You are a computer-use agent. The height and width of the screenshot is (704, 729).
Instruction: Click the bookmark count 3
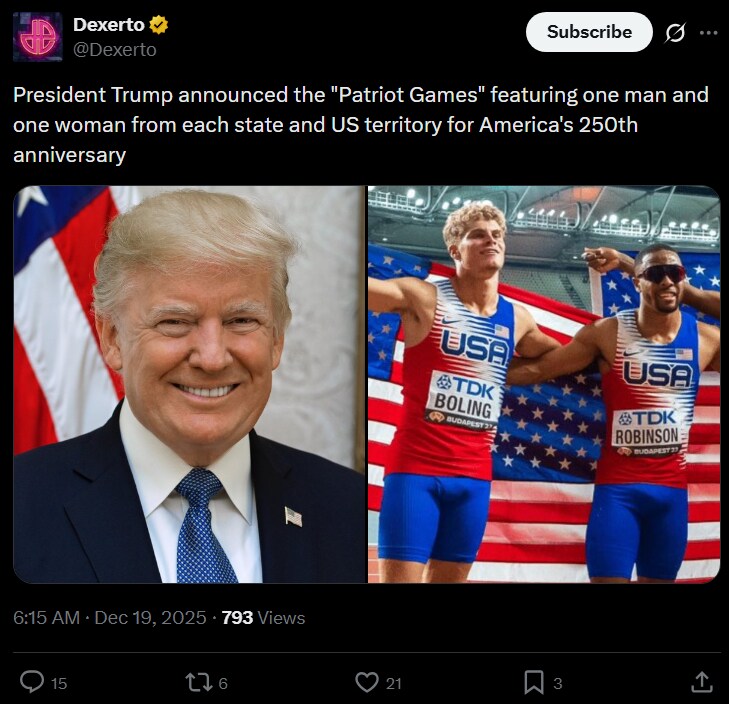558,683
